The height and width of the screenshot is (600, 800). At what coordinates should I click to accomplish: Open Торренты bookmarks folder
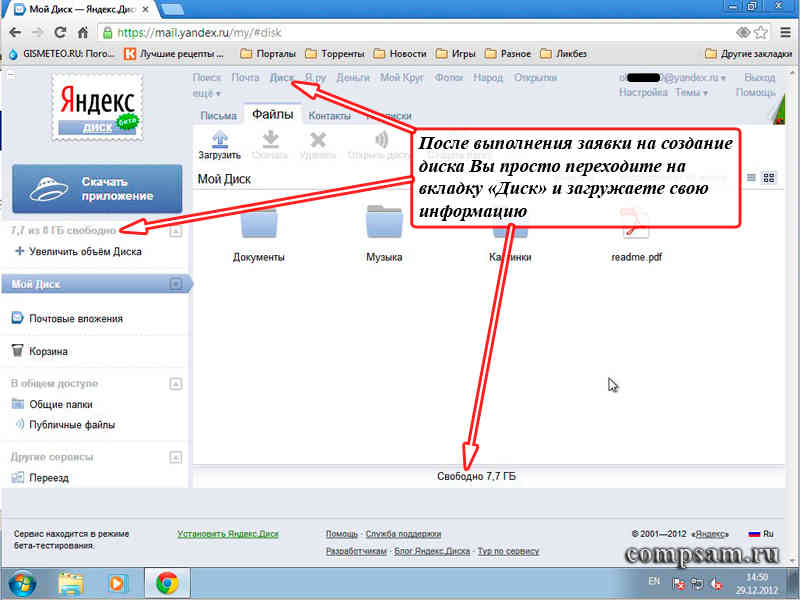pos(335,54)
